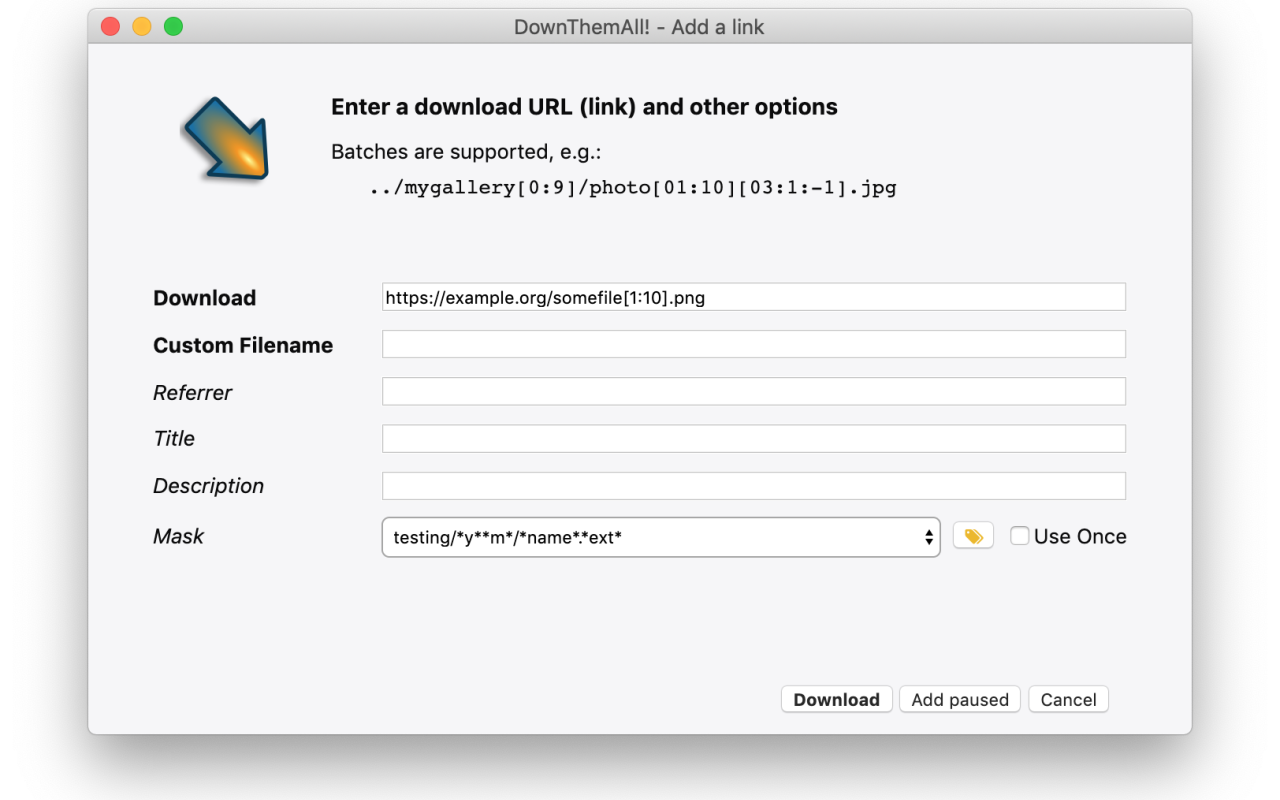Image resolution: width=1280 pixels, height=800 pixels.
Task: Click the "Enter a download URL" heading
Action: tap(584, 107)
